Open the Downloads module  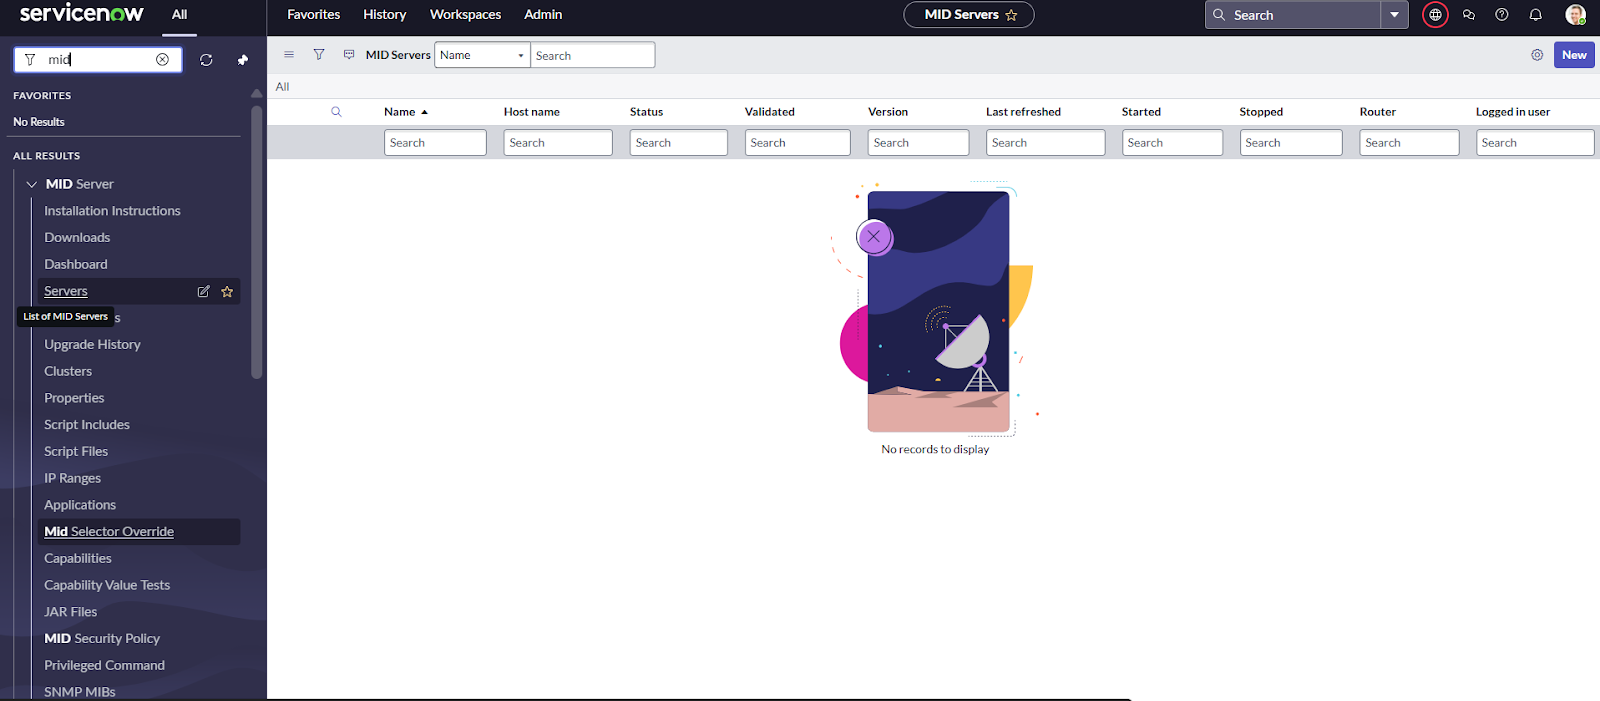77,238
